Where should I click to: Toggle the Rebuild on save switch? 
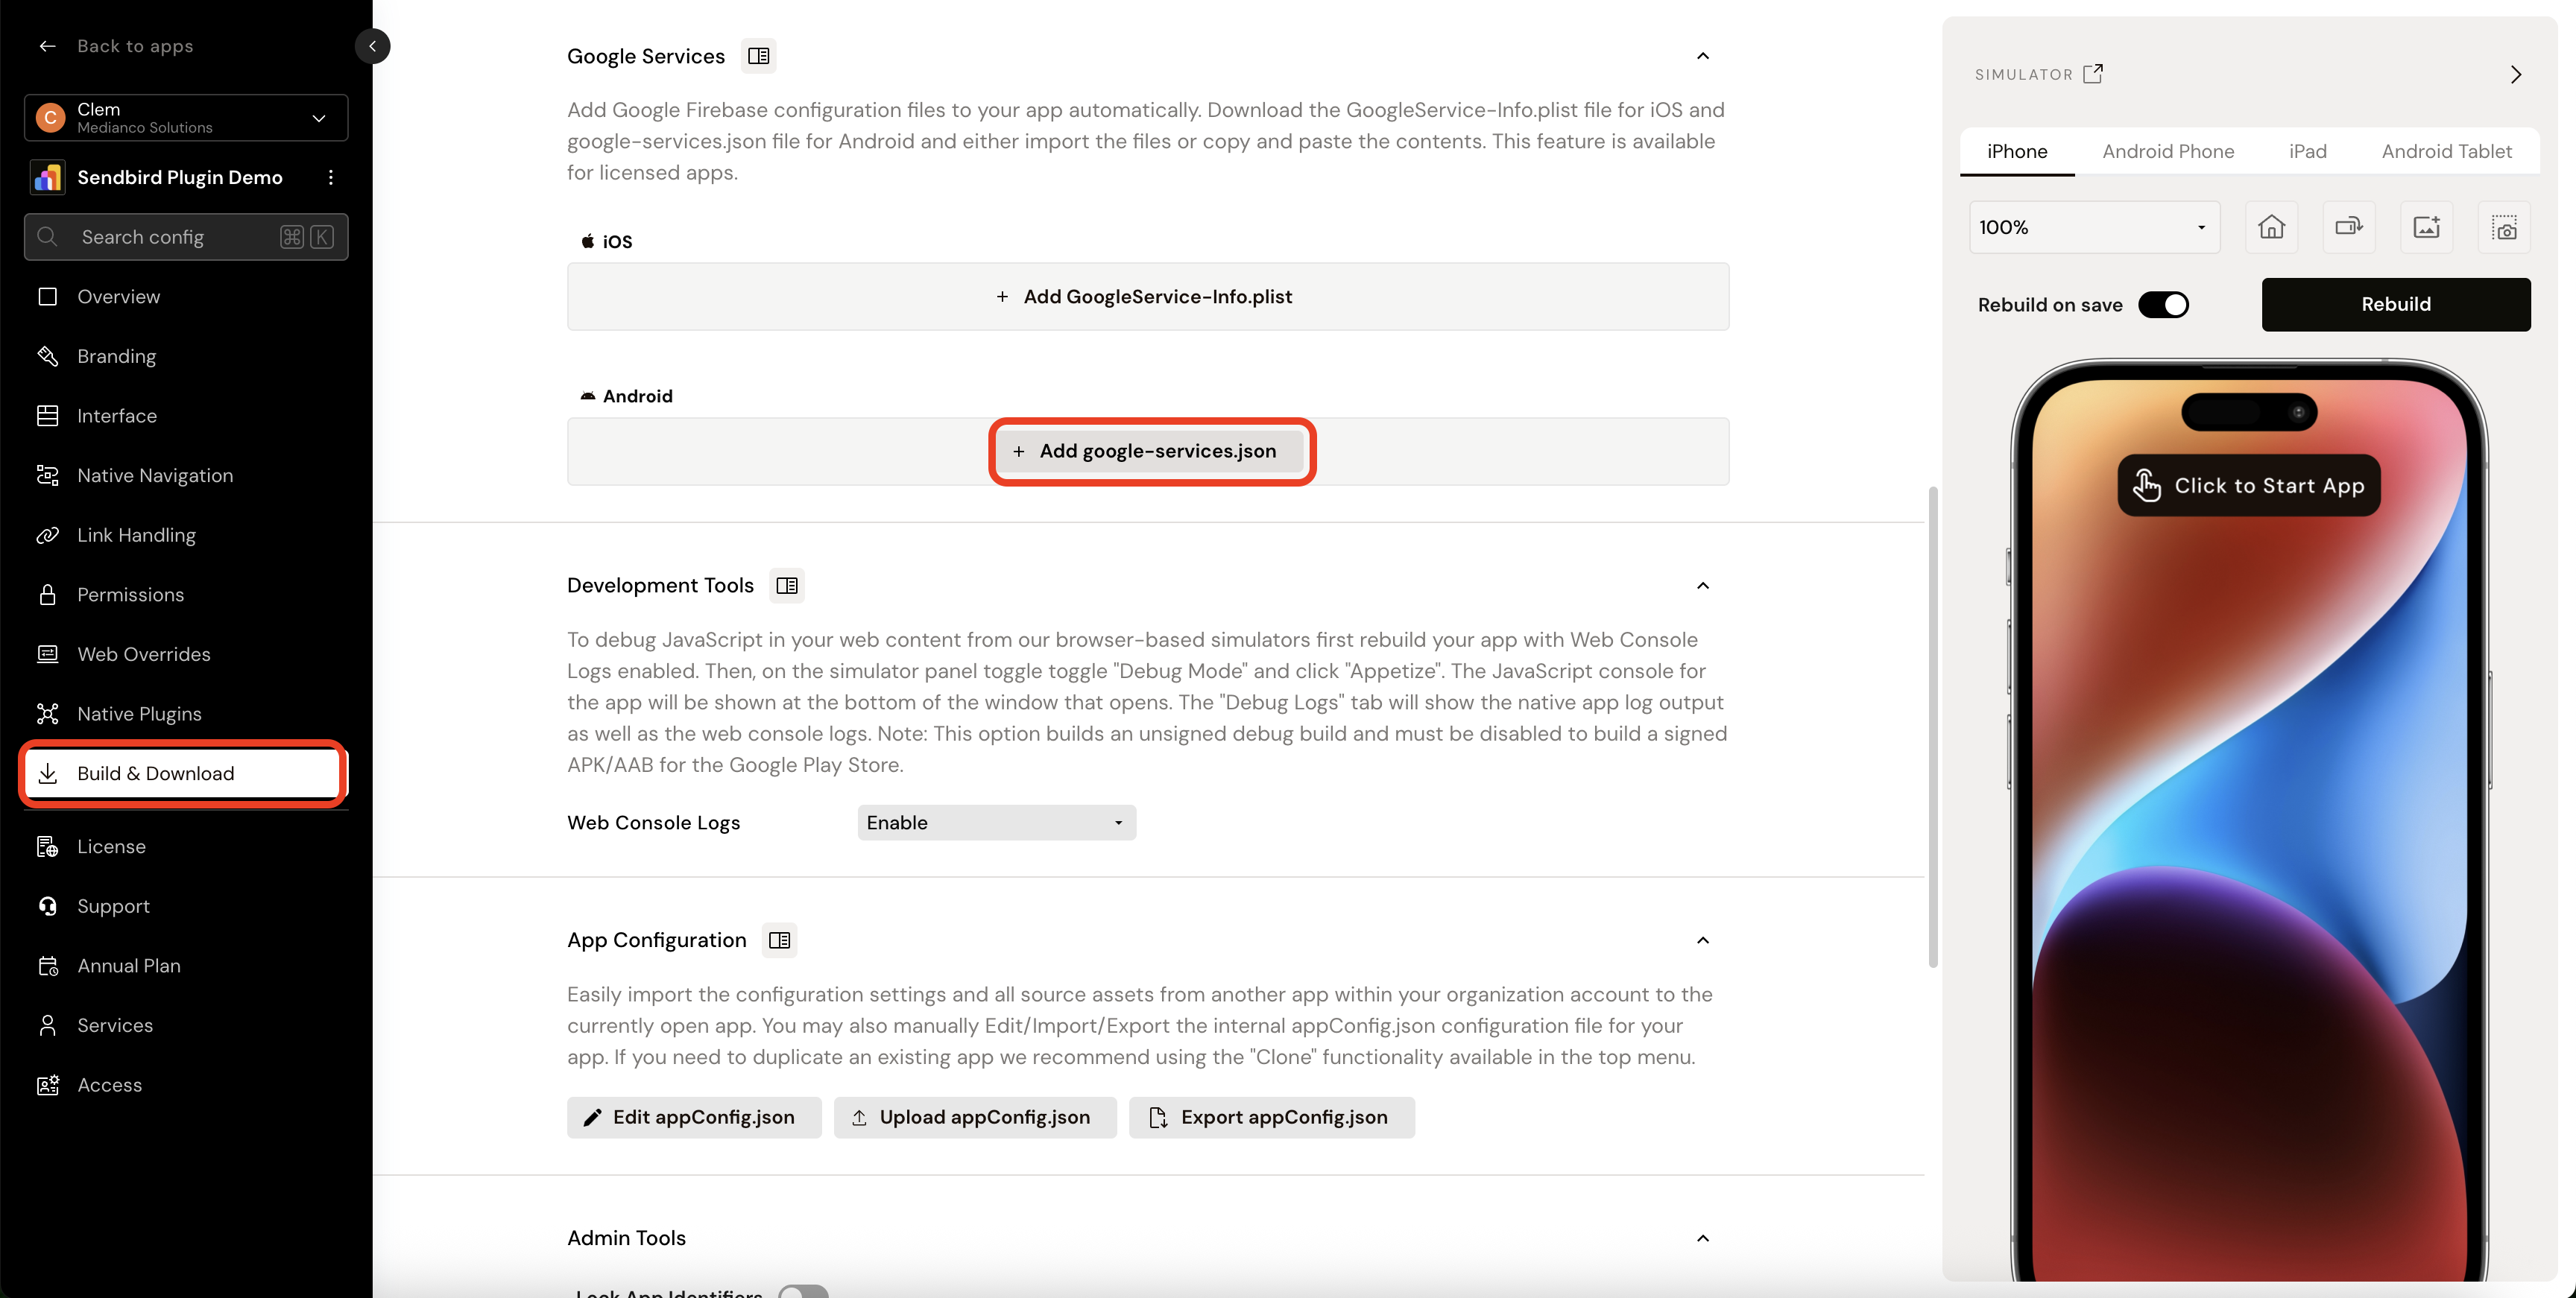[x=2163, y=305]
